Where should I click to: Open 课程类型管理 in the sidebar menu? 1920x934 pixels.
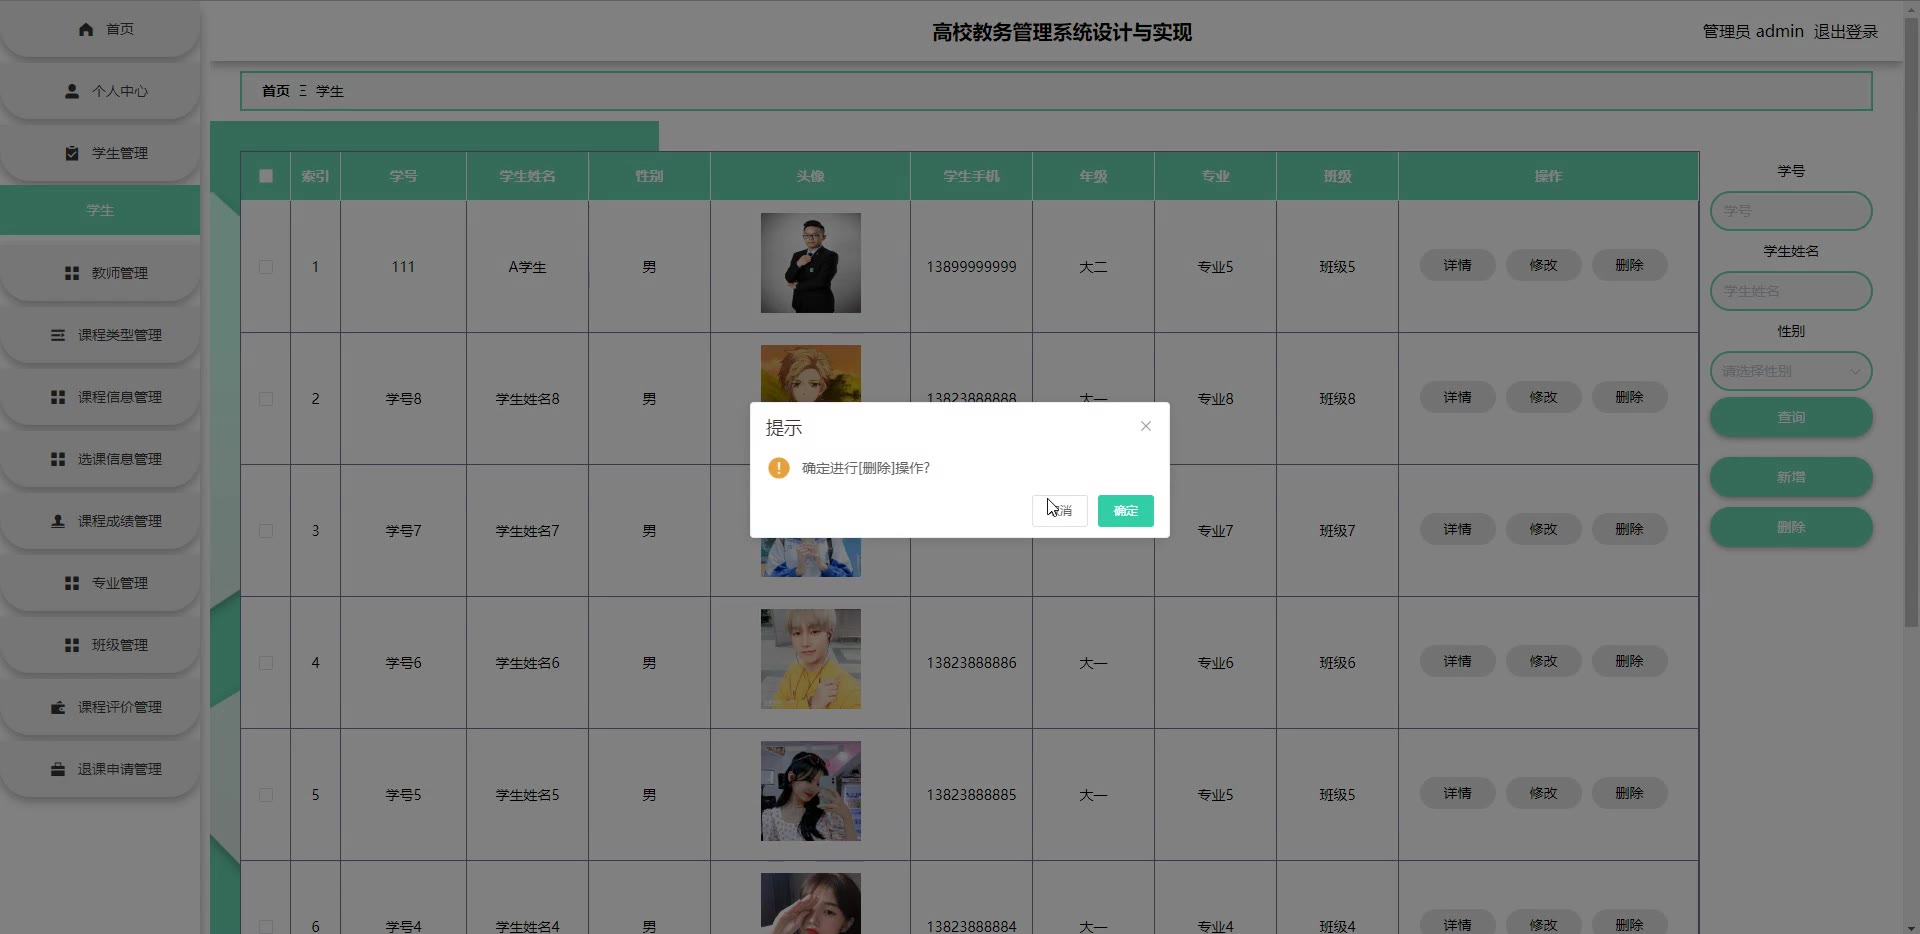(x=100, y=335)
